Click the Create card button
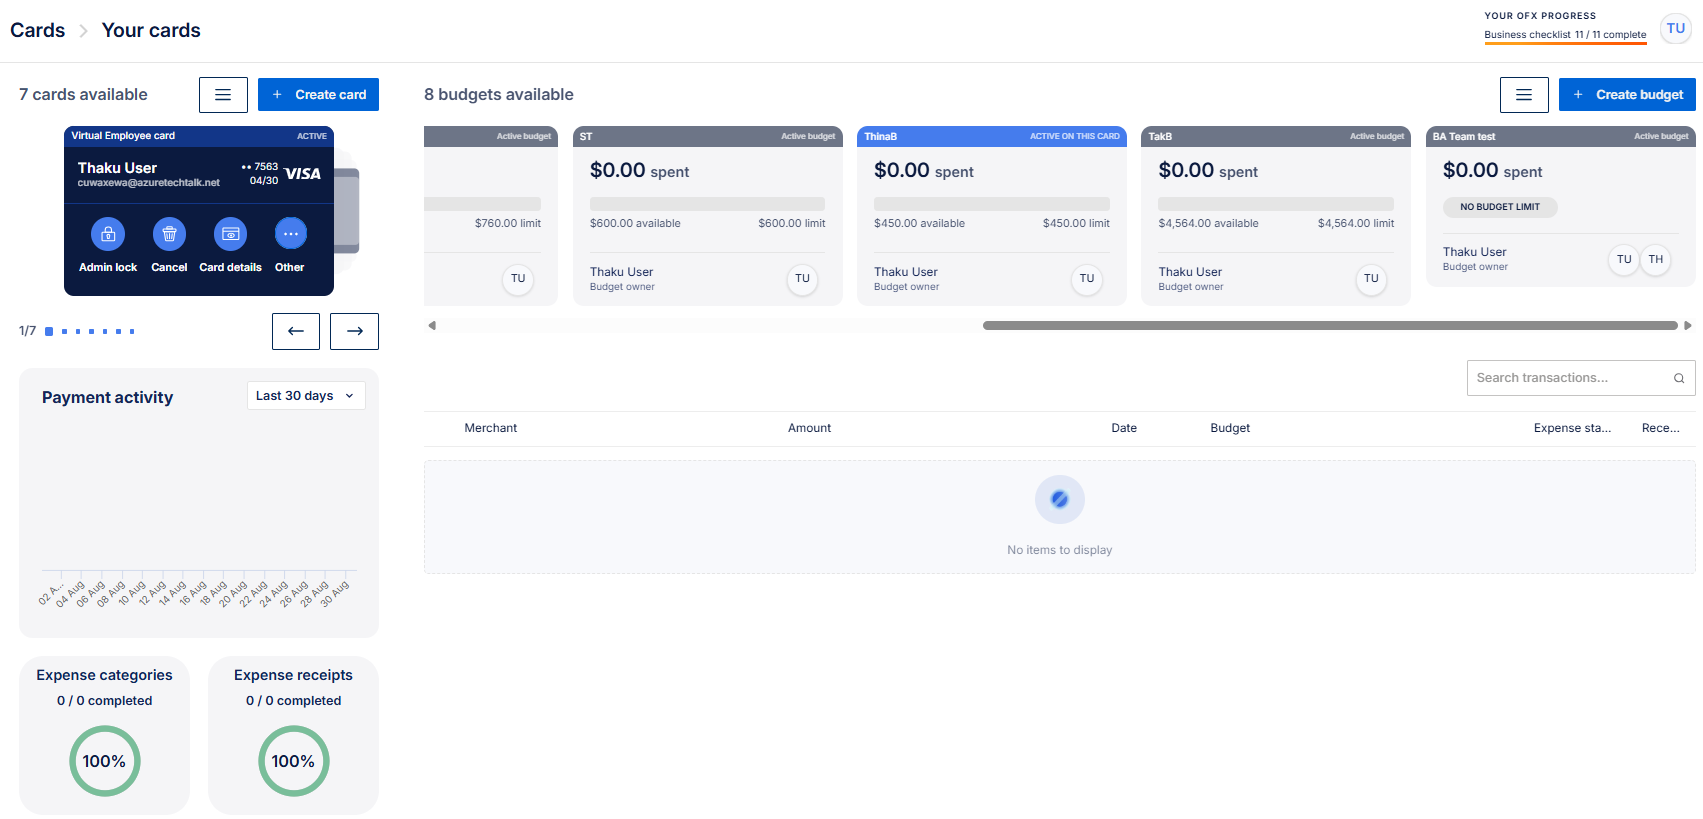 click(318, 95)
